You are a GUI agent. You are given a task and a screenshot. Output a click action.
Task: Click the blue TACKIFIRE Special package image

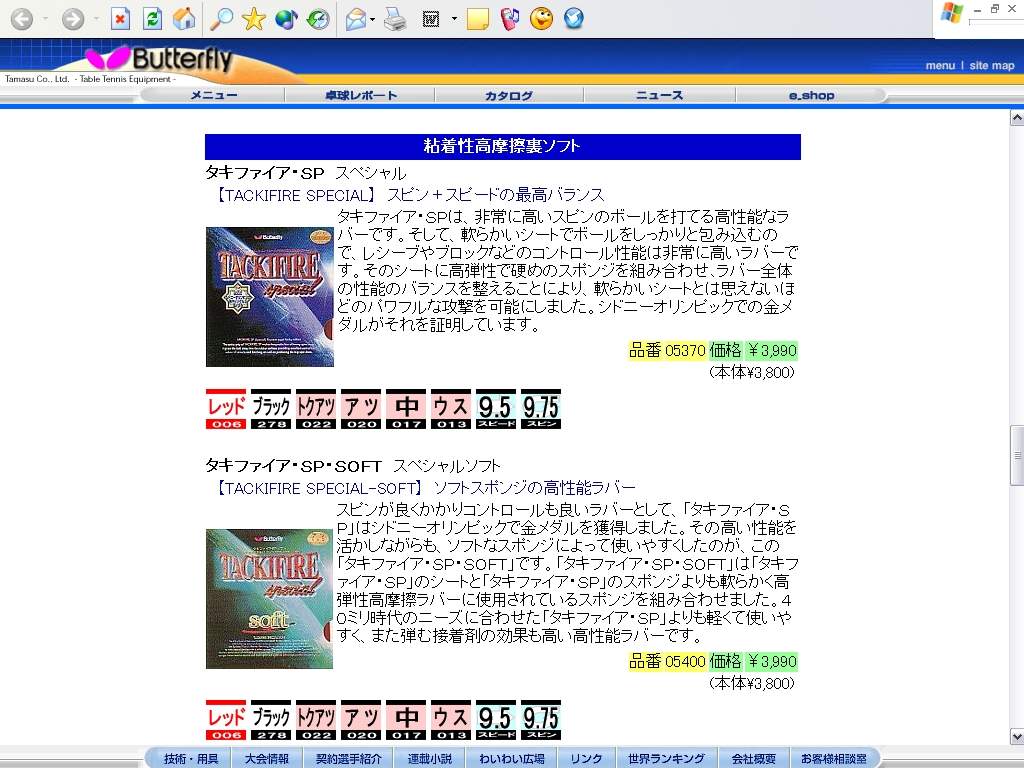click(x=270, y=296)
